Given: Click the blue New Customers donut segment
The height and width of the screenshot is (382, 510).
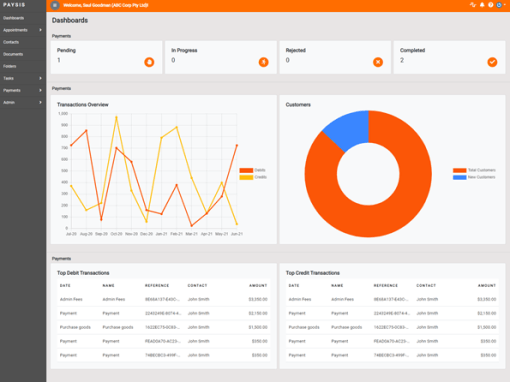Looking at the screenshot, I should (x=351, y=131).
